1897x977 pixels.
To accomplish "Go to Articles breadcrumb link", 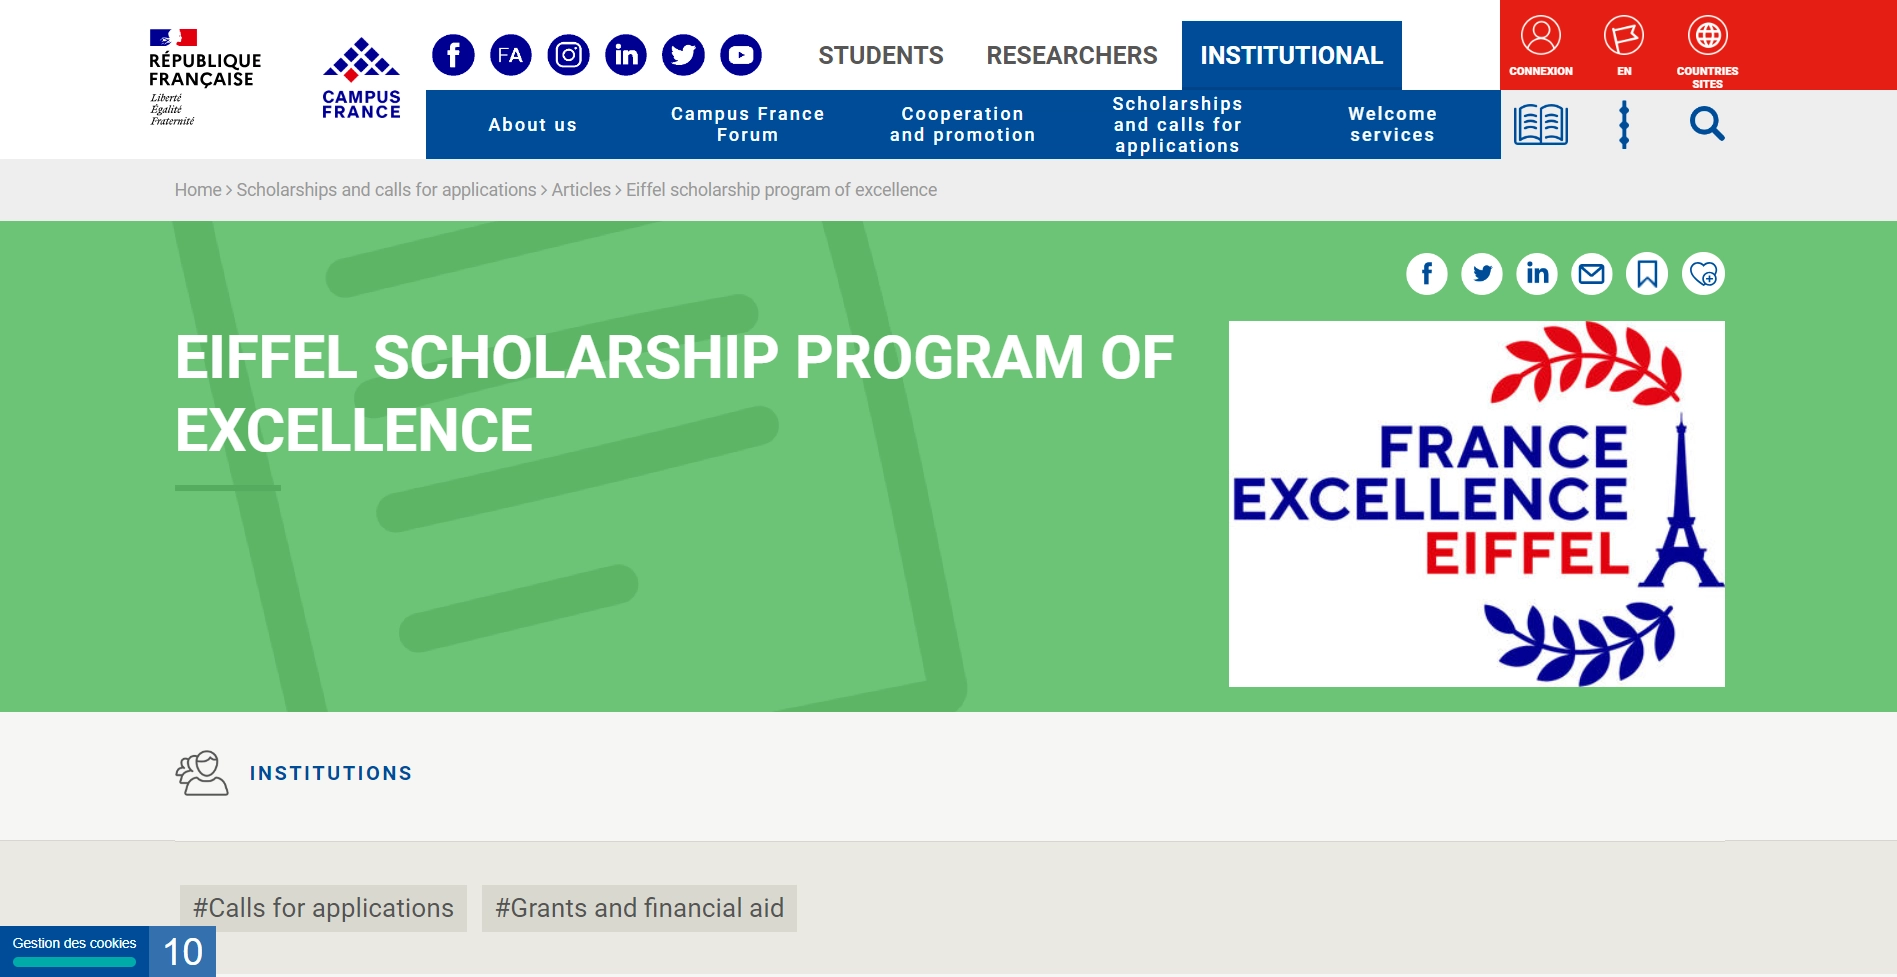I will click(581, 190).
